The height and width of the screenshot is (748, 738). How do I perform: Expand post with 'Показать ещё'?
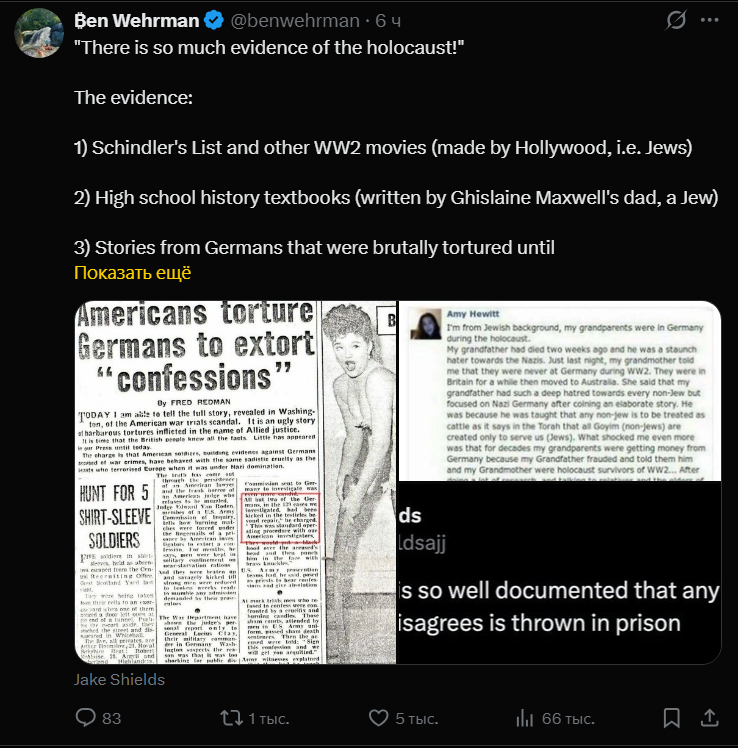[133, 273]
